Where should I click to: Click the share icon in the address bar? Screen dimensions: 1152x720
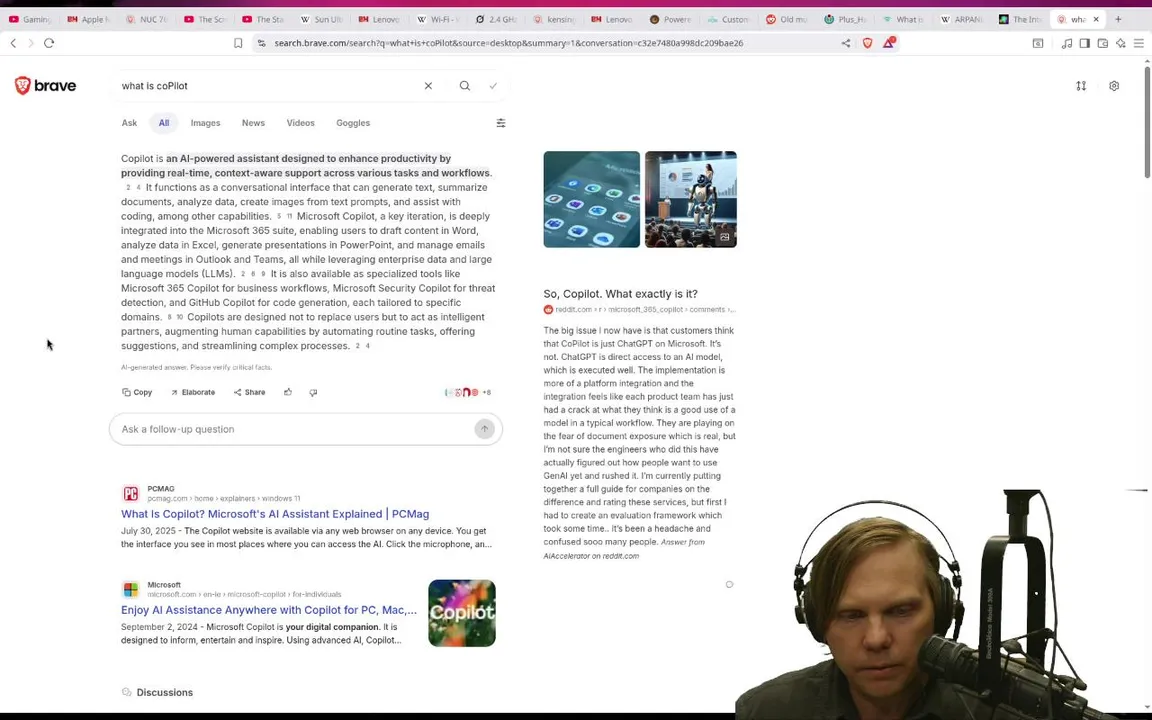coord(846,43)
